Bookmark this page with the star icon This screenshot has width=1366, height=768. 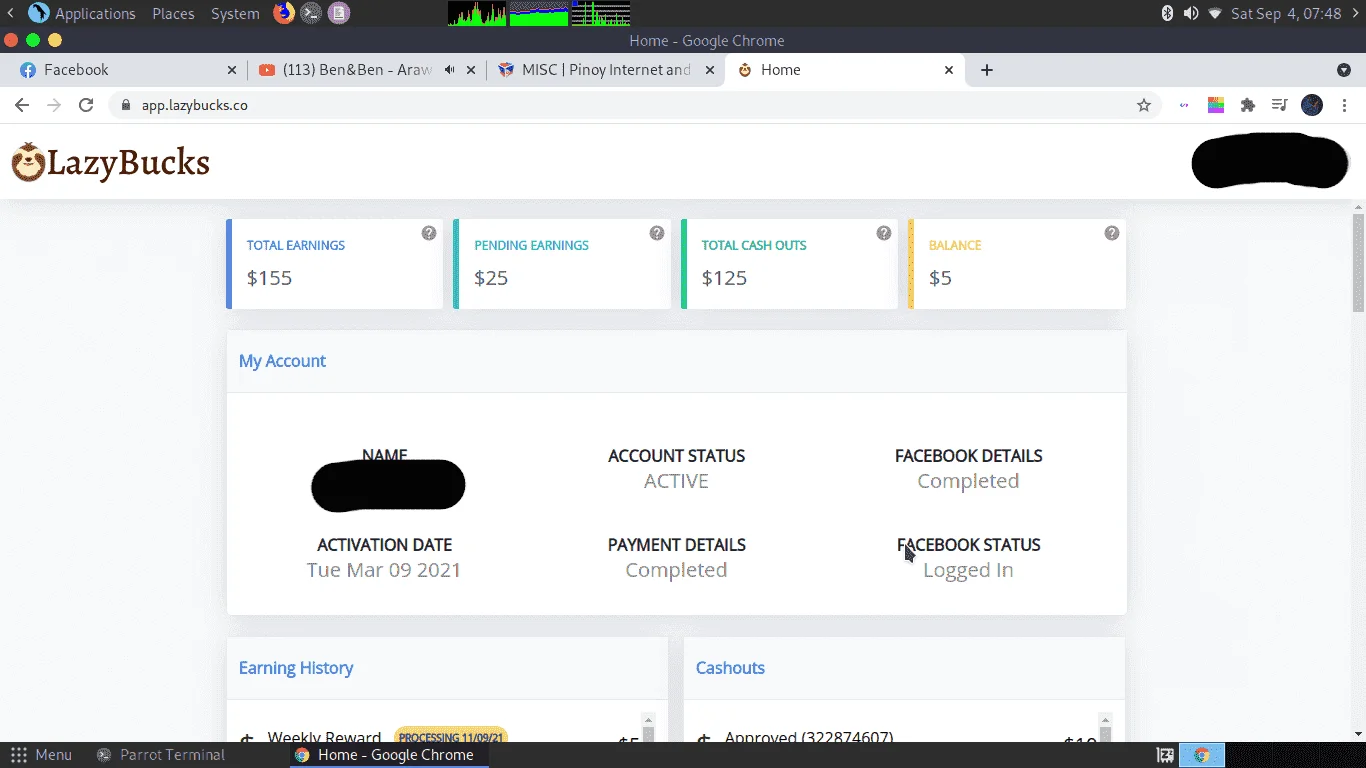pyautogui.click(x=1144, y=105)
